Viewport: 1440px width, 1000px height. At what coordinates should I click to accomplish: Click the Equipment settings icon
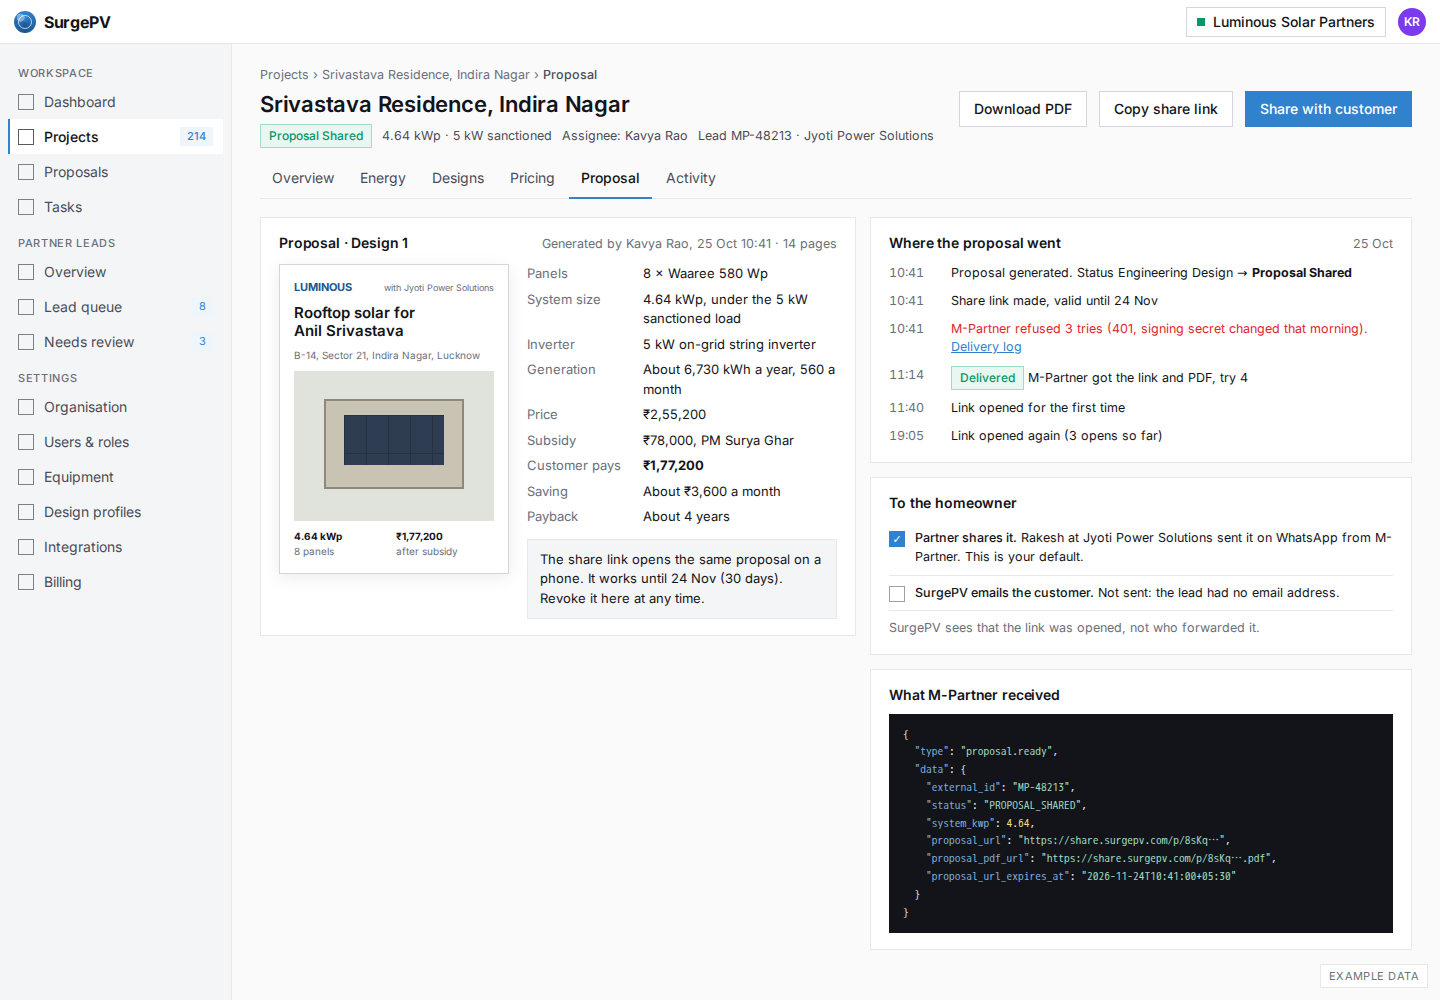(x=26, y=477)
